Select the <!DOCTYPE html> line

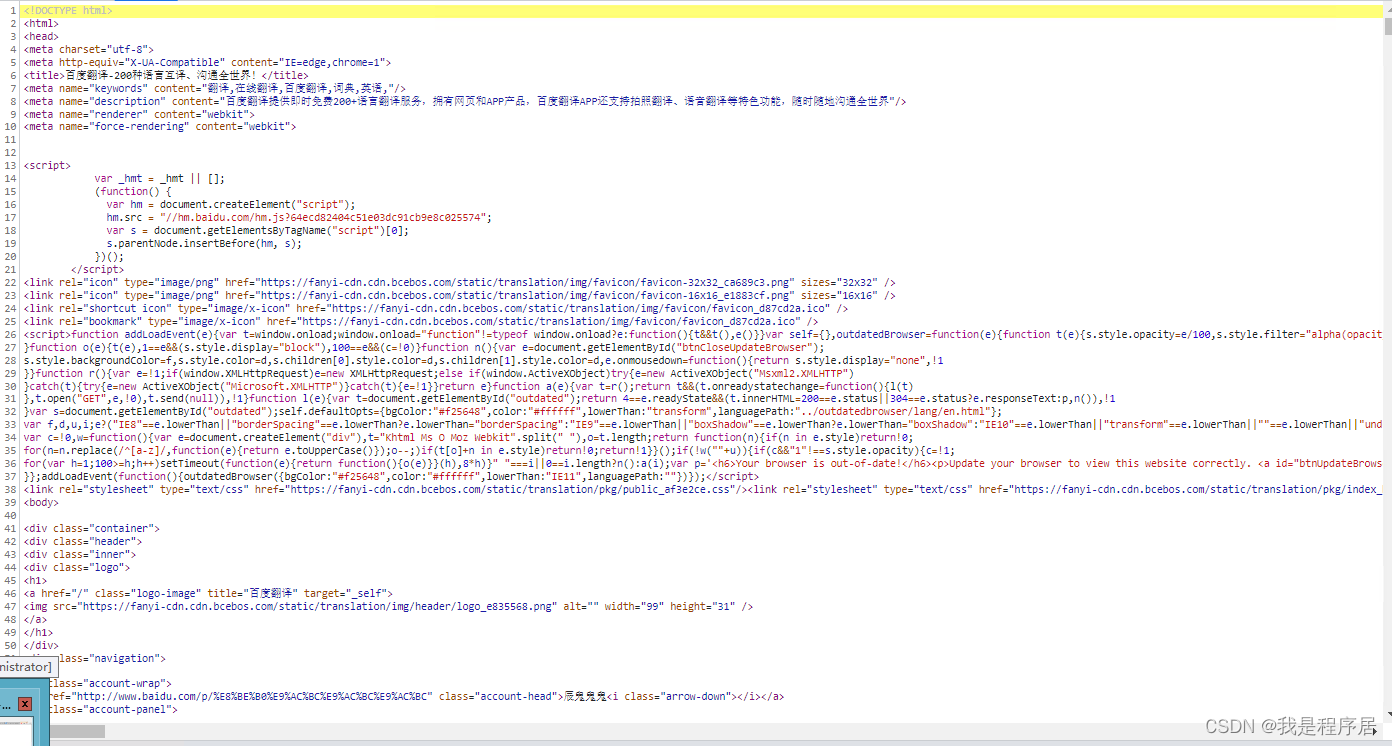[x=68, y=10]
